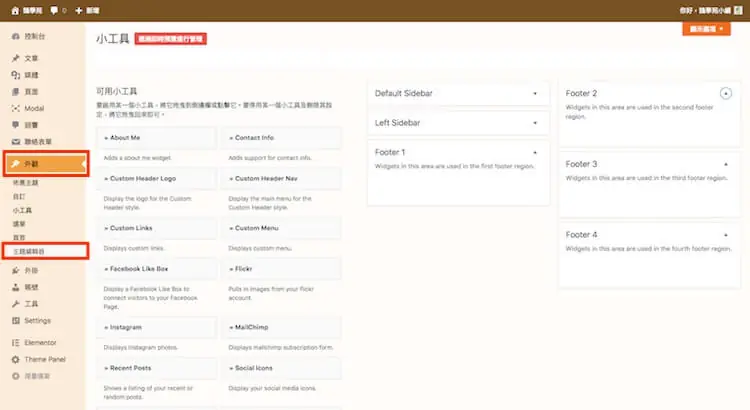Expand the Facebook Like Box widget
This screenshot has height=410, width=750.
click(x=156, y=269)
